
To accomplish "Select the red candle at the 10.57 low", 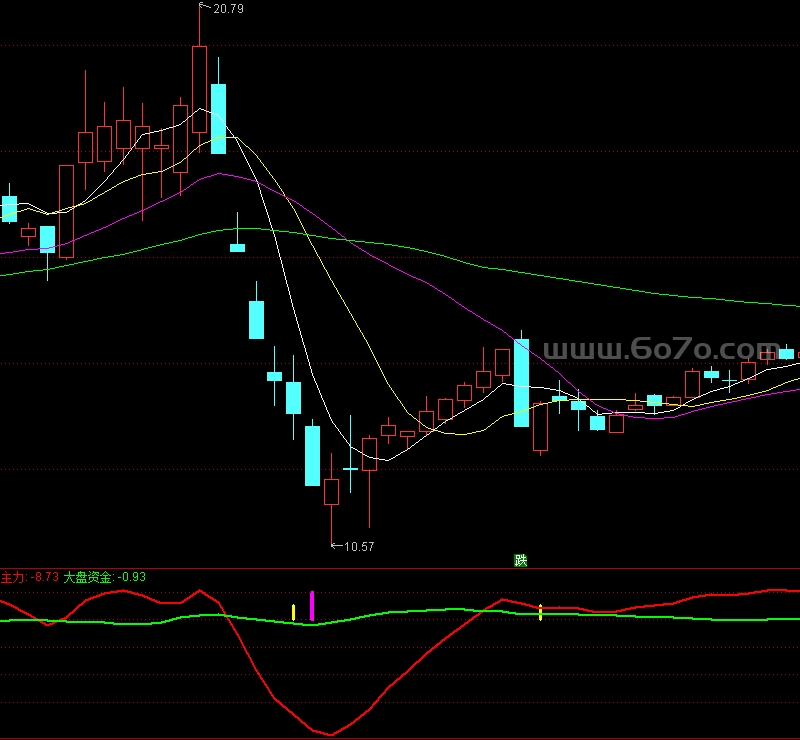I will coord(332,491).
